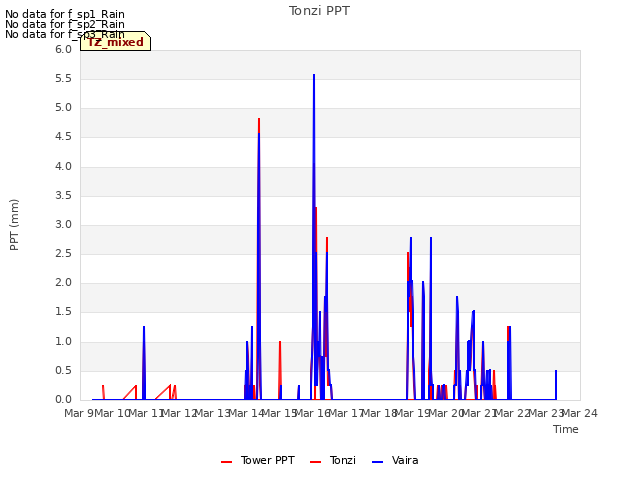The width and height of the screenshot is (640, 480).
Task: Click the 'No data for f_sp2_Rain' message
Action: [x=64, y=24]
